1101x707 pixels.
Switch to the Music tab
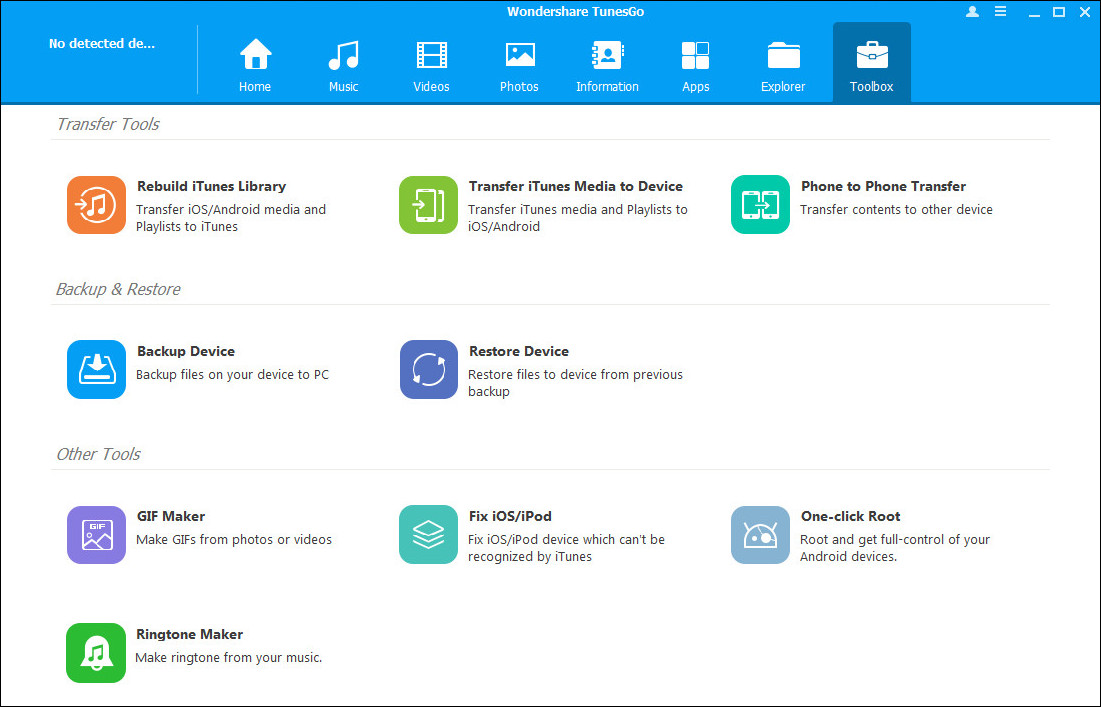click(x=343, y=65)
